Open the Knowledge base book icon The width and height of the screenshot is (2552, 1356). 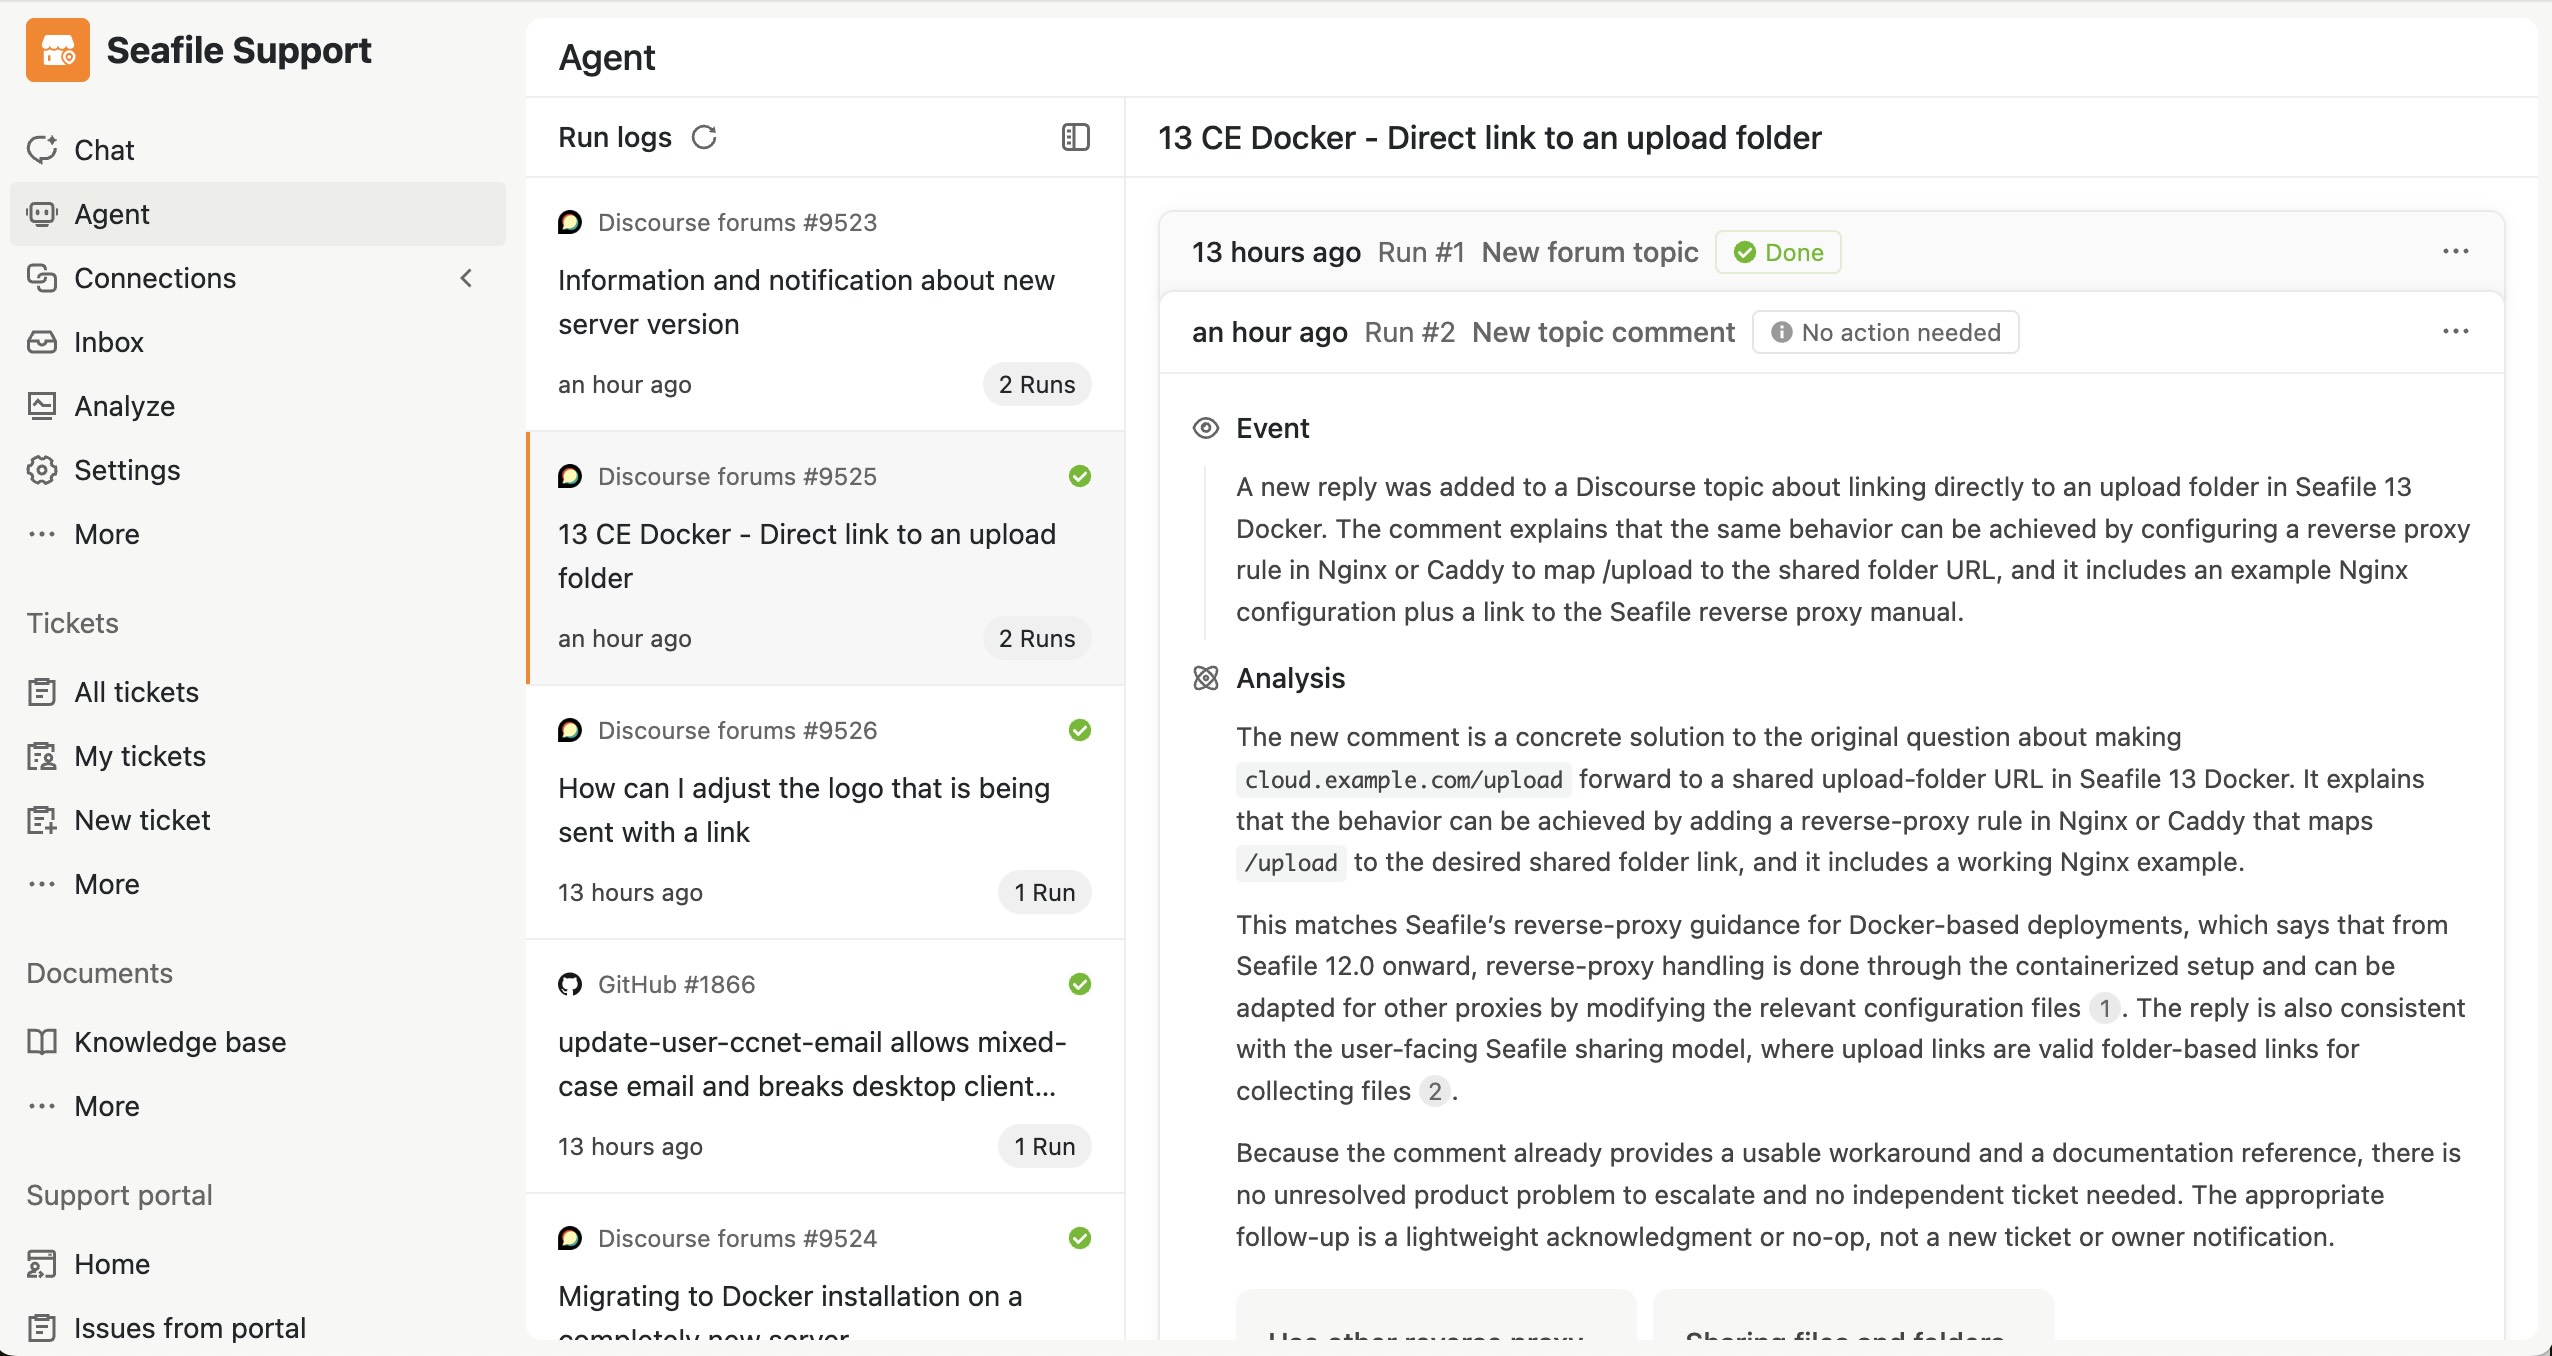click(42, 1042)
